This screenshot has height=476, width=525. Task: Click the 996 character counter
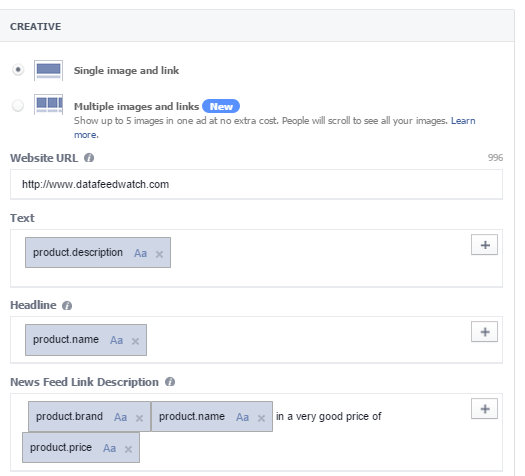coord(495,158)
